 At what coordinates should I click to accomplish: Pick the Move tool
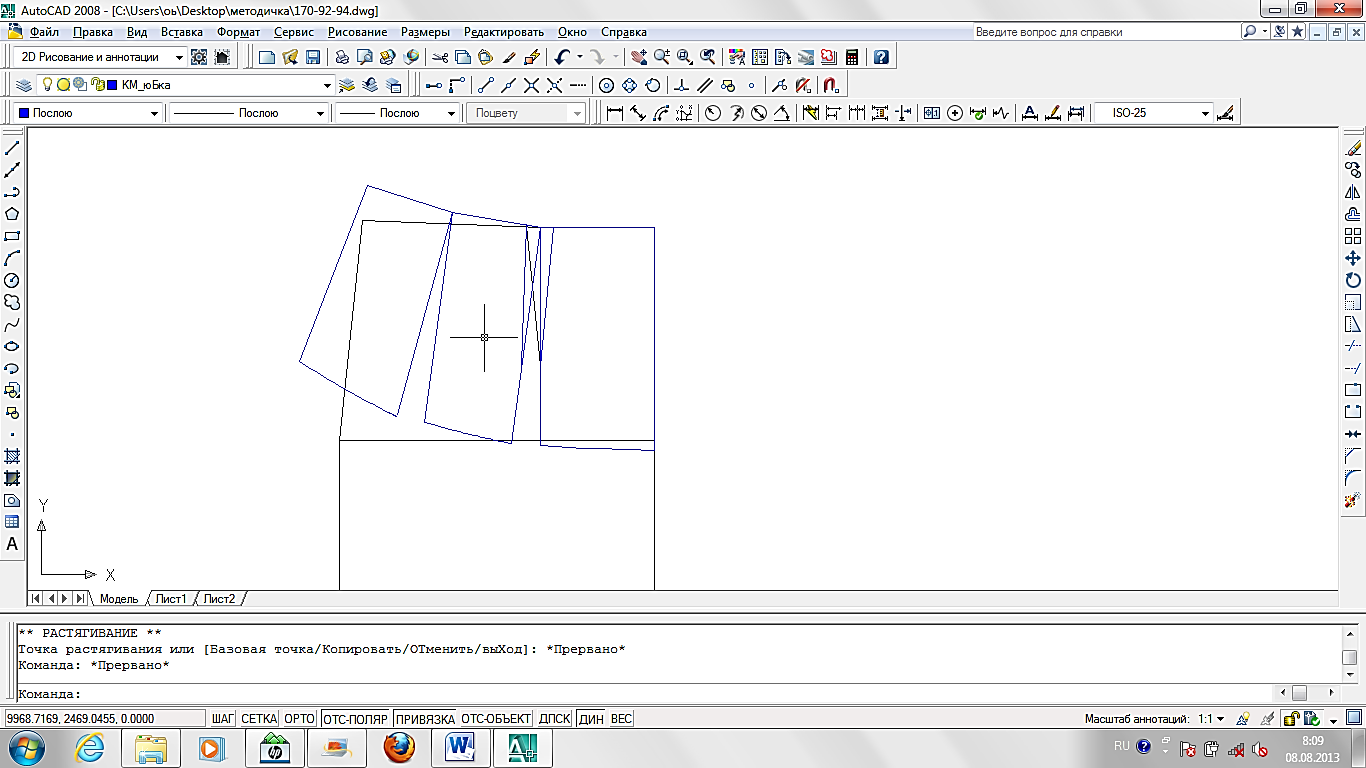pos(1353,258)
